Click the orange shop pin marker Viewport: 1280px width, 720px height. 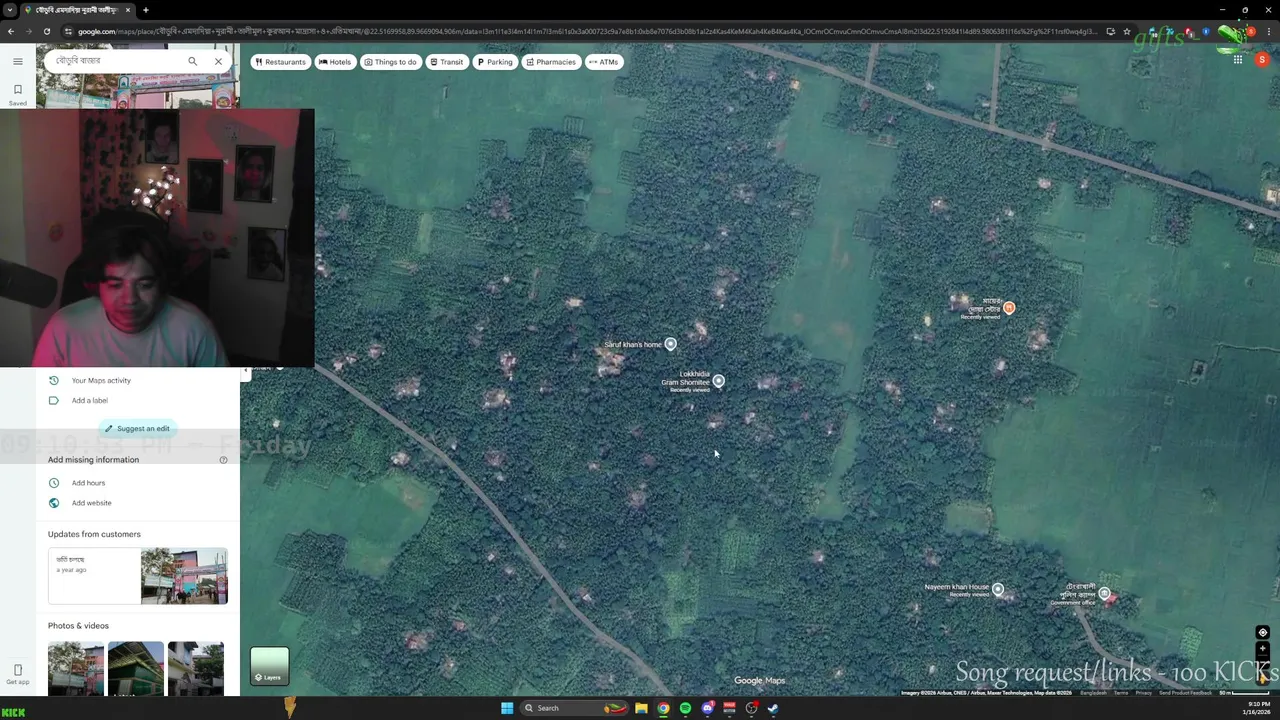pos(1009,308)
